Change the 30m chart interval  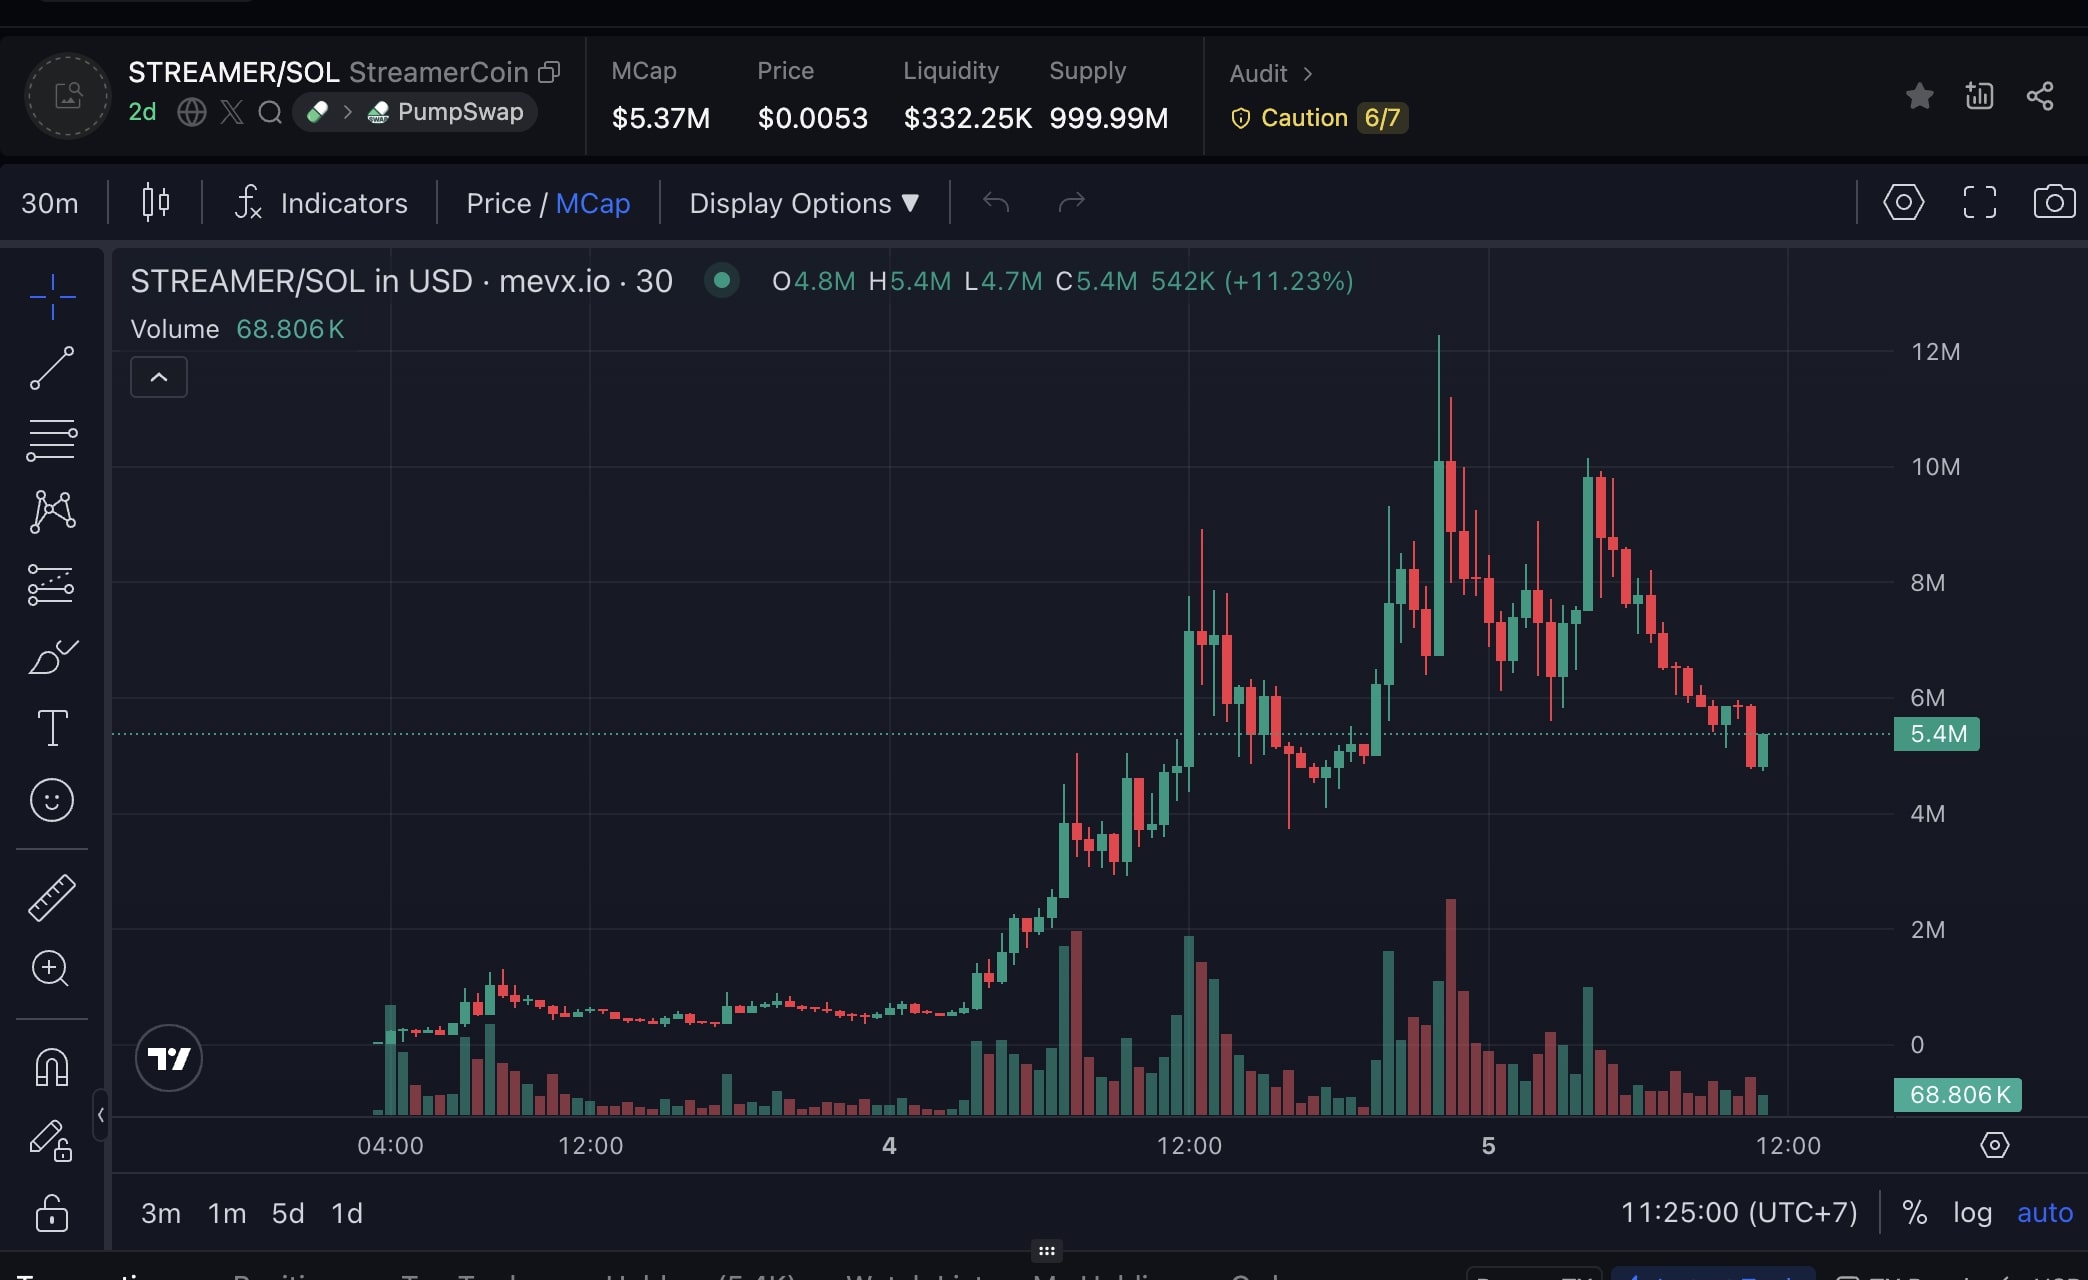click(50, 203)
